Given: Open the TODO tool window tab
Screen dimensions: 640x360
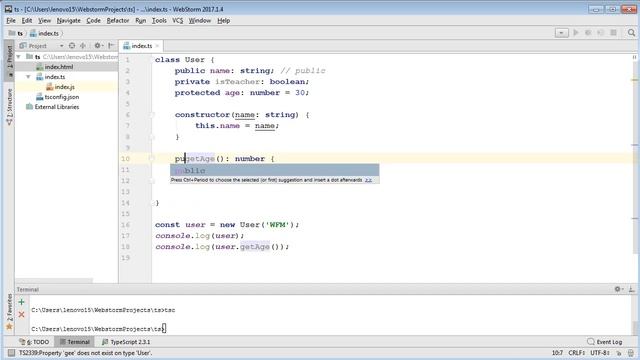Looking at the screenshot, I should coord(34,342).
